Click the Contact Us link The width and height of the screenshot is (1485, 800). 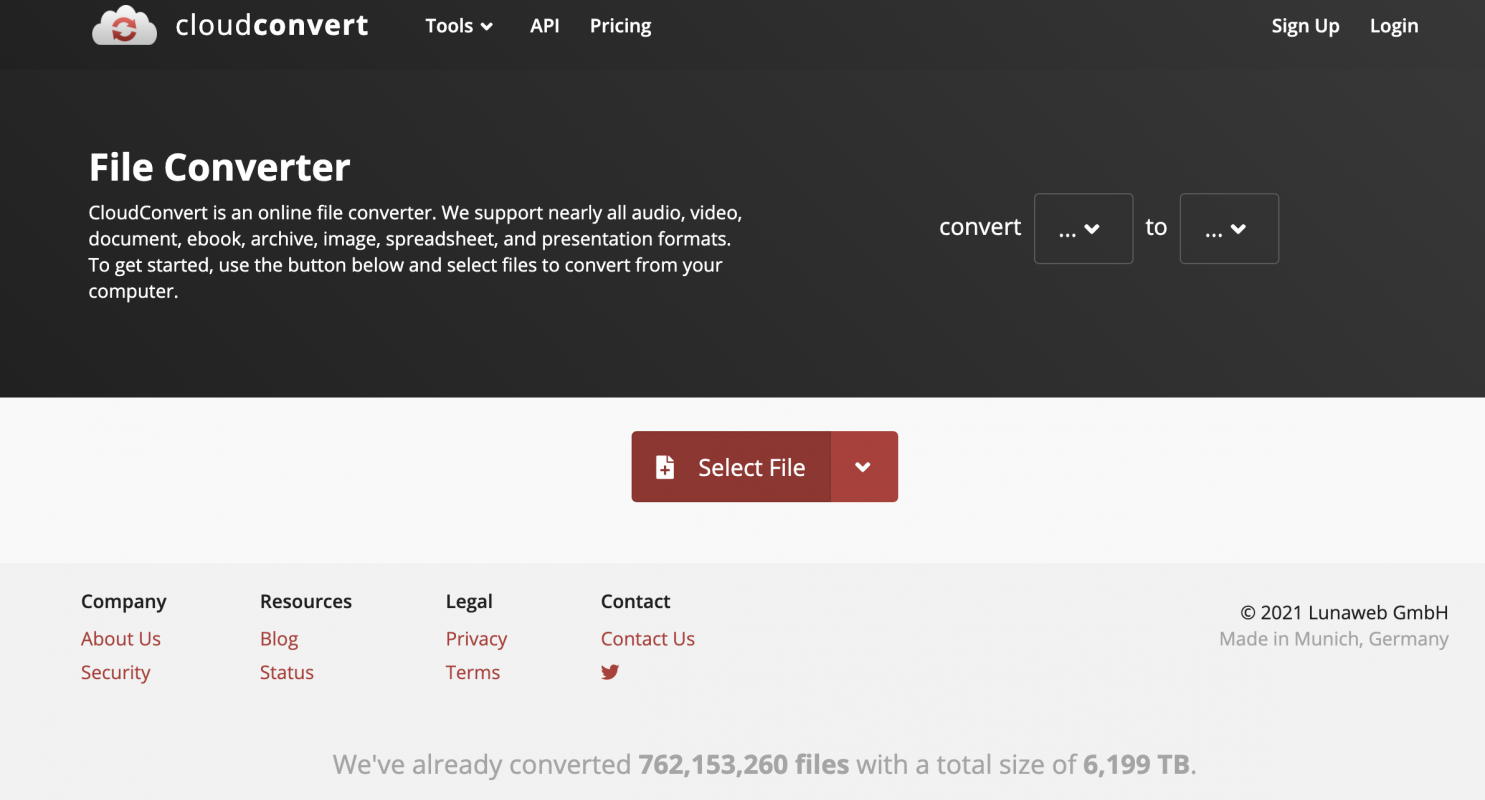click(648, 638)
